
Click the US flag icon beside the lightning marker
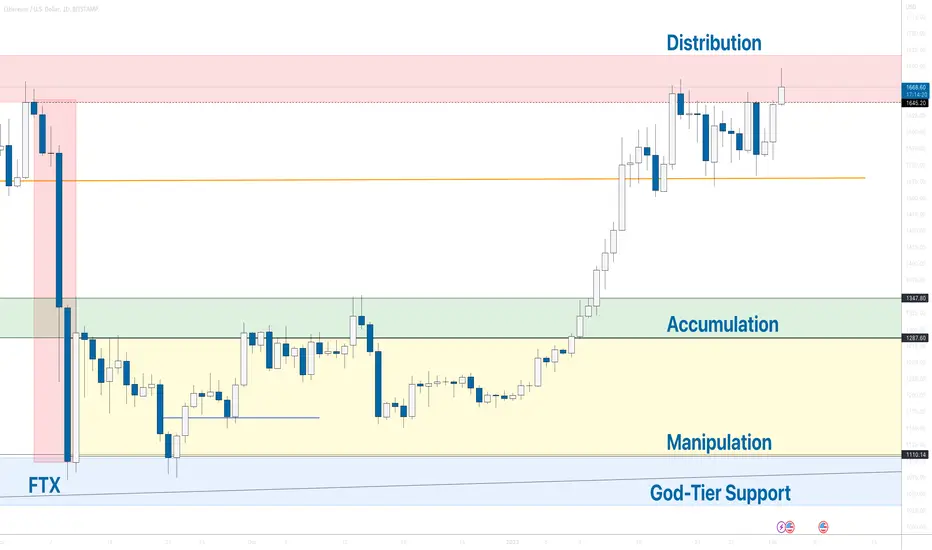click(791, 525)
